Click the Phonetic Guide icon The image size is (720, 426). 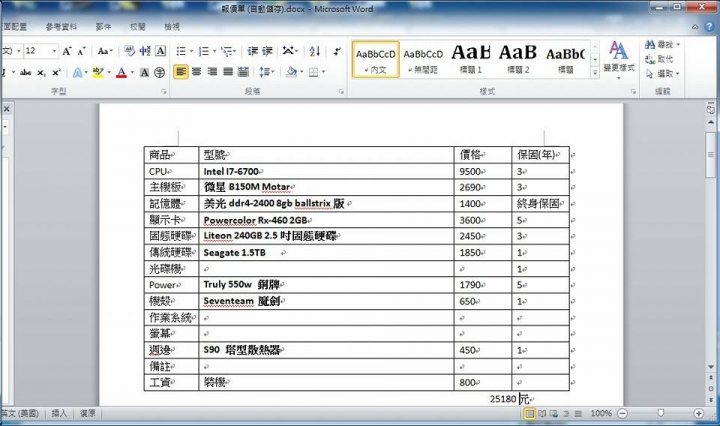tap(145, 51)
